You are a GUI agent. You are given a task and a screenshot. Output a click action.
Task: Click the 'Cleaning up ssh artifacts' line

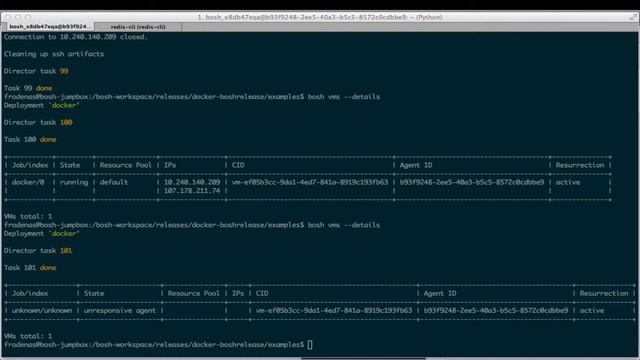(54, 54)
